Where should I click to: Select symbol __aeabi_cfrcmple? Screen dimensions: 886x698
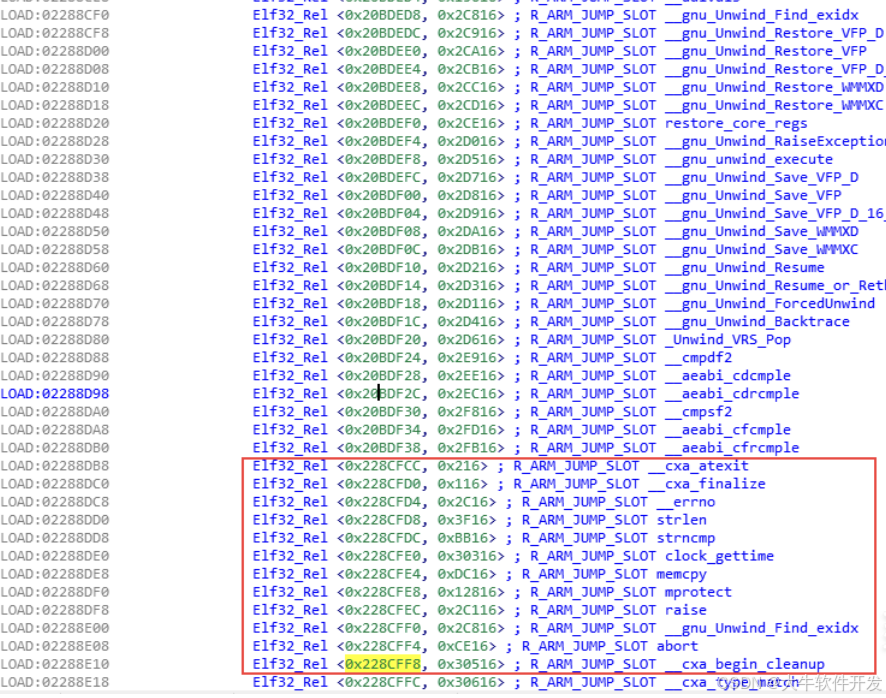coord(732,448)
